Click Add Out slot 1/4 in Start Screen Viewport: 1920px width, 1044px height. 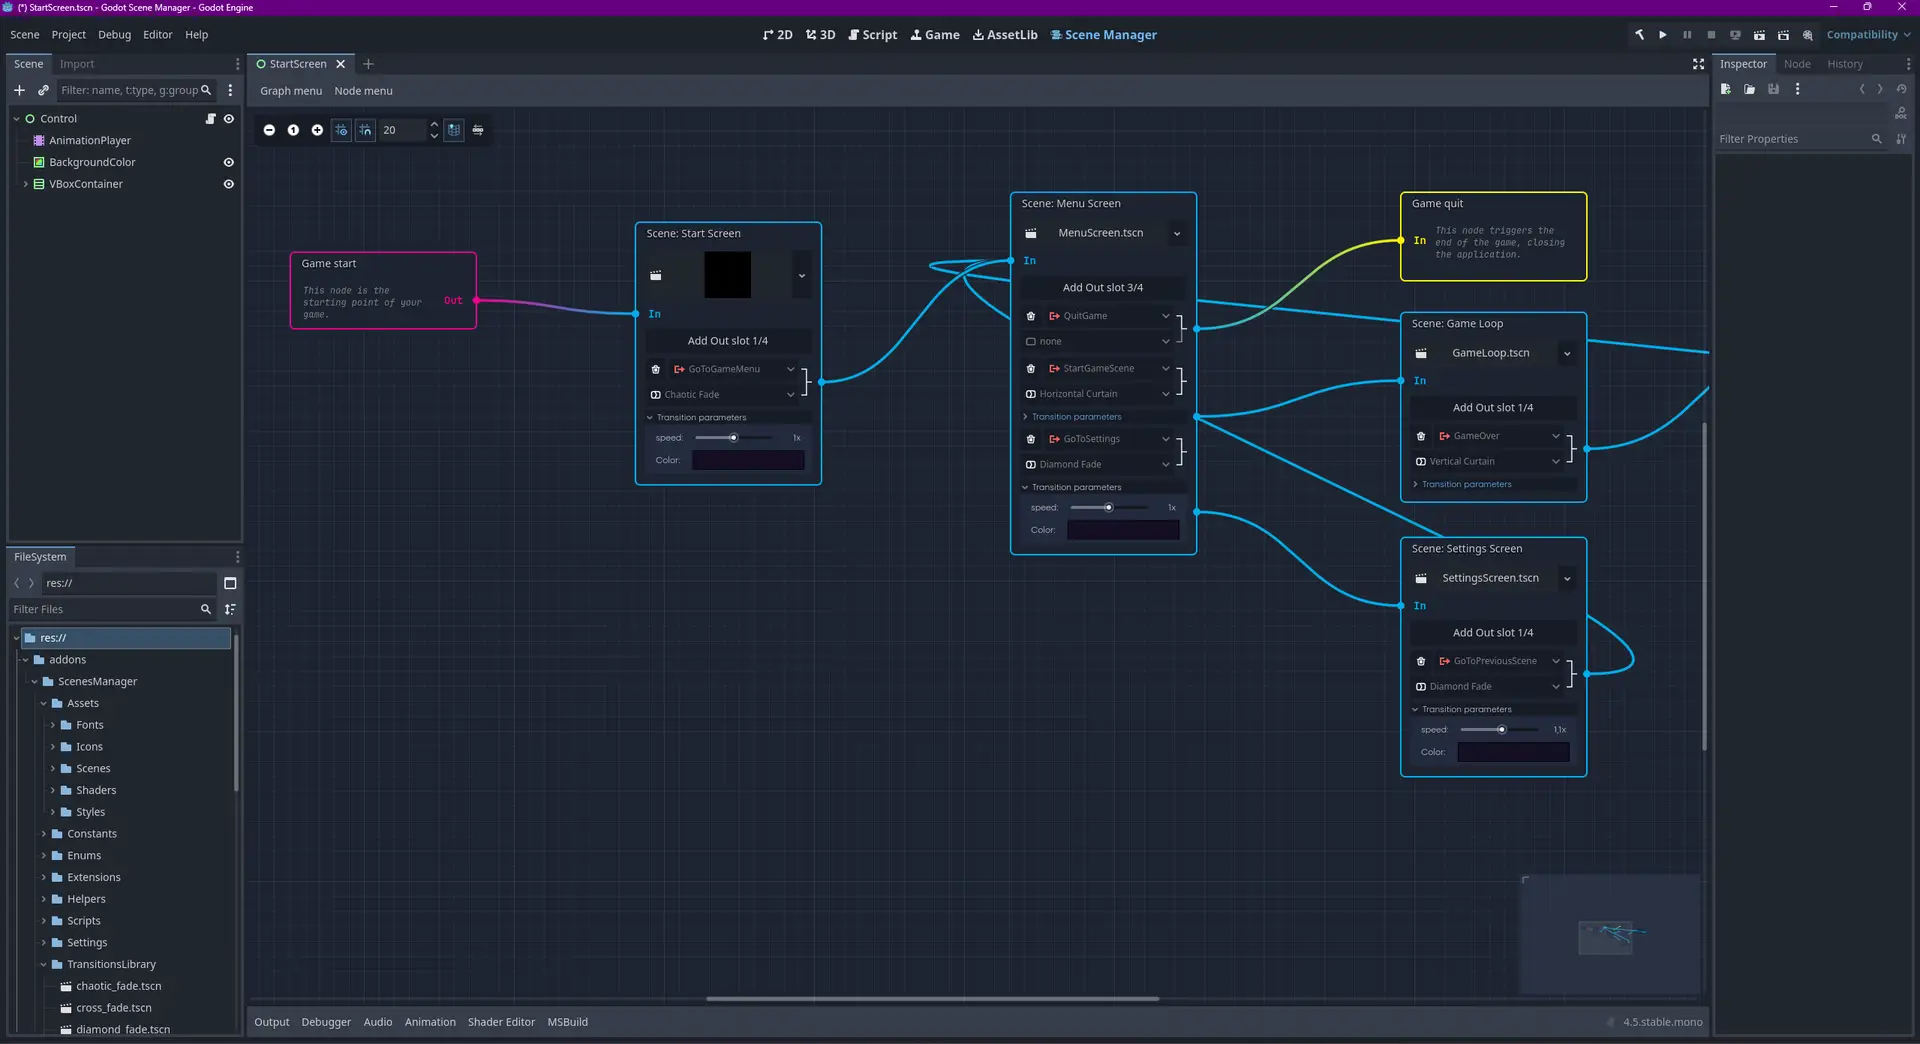(728, 341)
